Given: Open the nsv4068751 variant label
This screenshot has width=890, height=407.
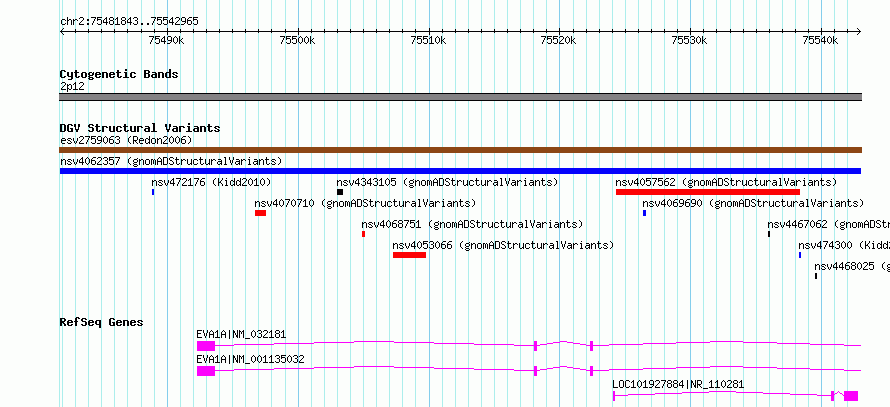Looking at the screenshot, I should coord(472,224).
